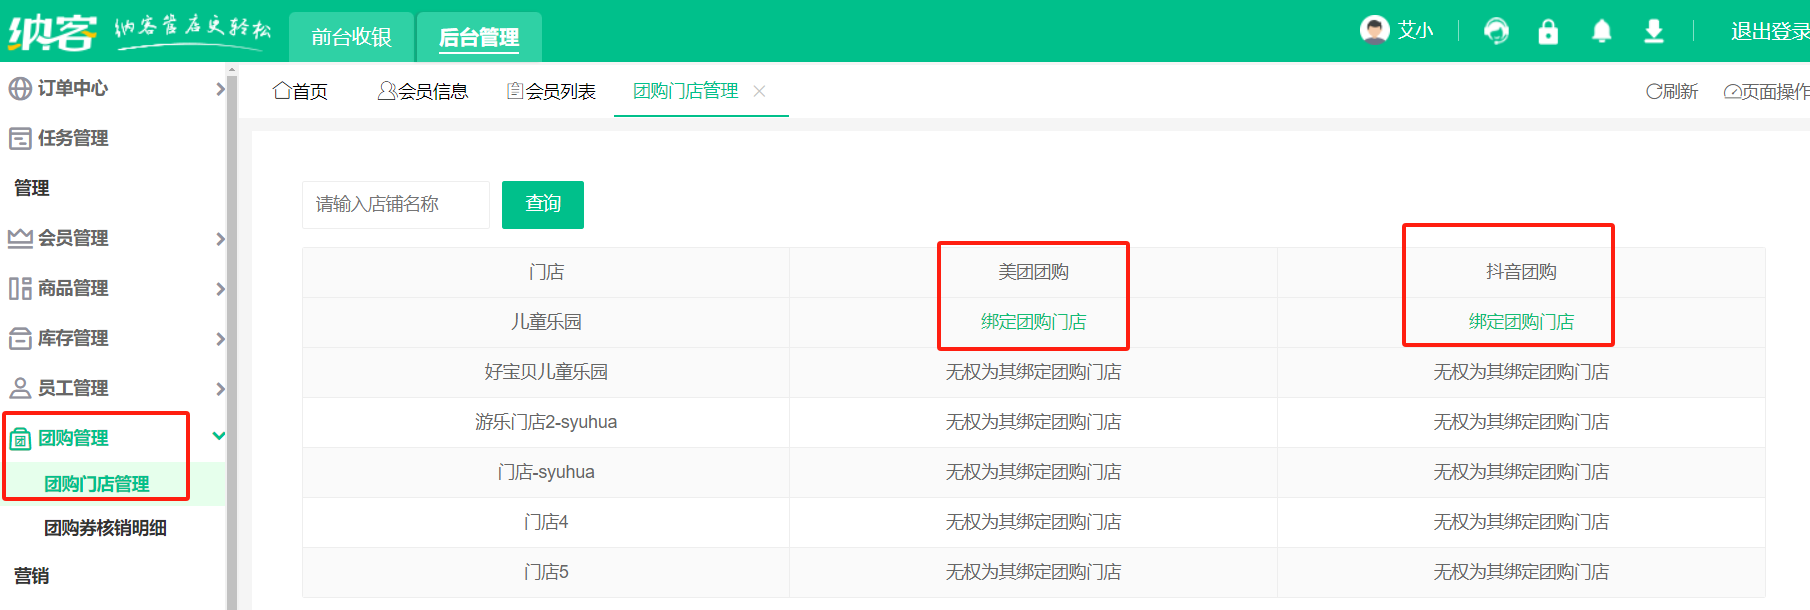Click the store name search field

click(x=395, y=205)
